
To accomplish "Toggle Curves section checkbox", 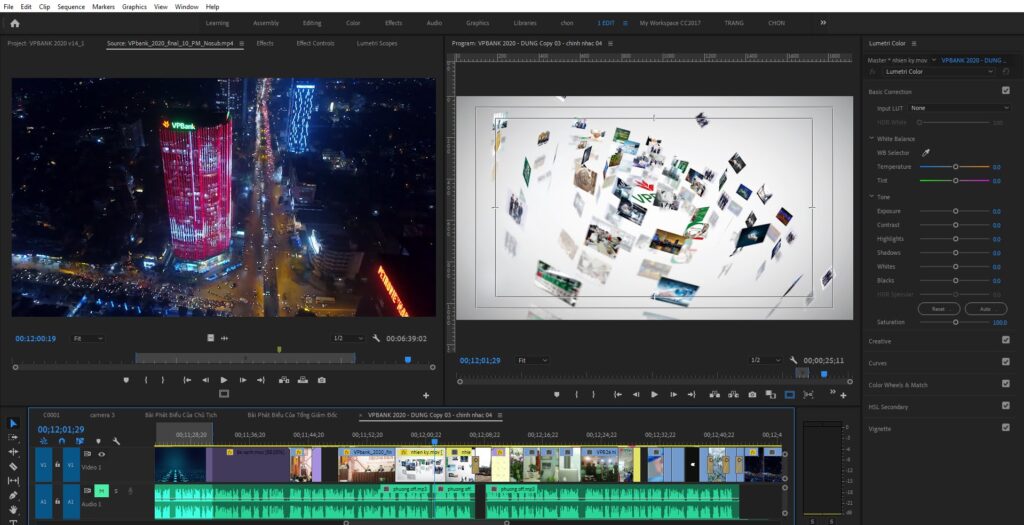I will click(x=1006, y=362).
